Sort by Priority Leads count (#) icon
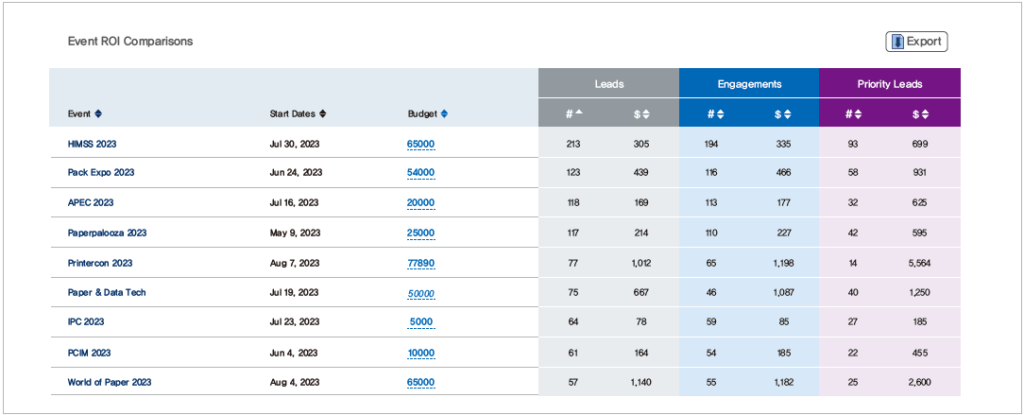The width and height of the screenshot is (1024, 415). [858, 113]
